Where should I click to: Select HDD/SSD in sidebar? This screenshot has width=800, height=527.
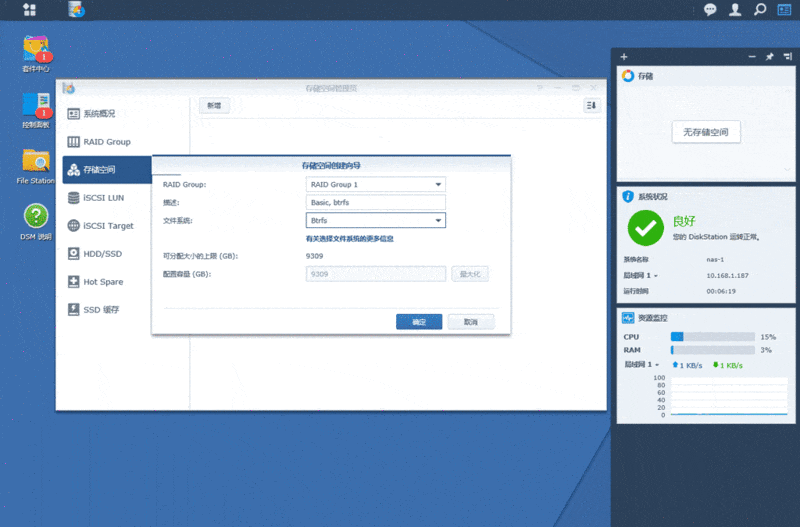coord(107,254)
